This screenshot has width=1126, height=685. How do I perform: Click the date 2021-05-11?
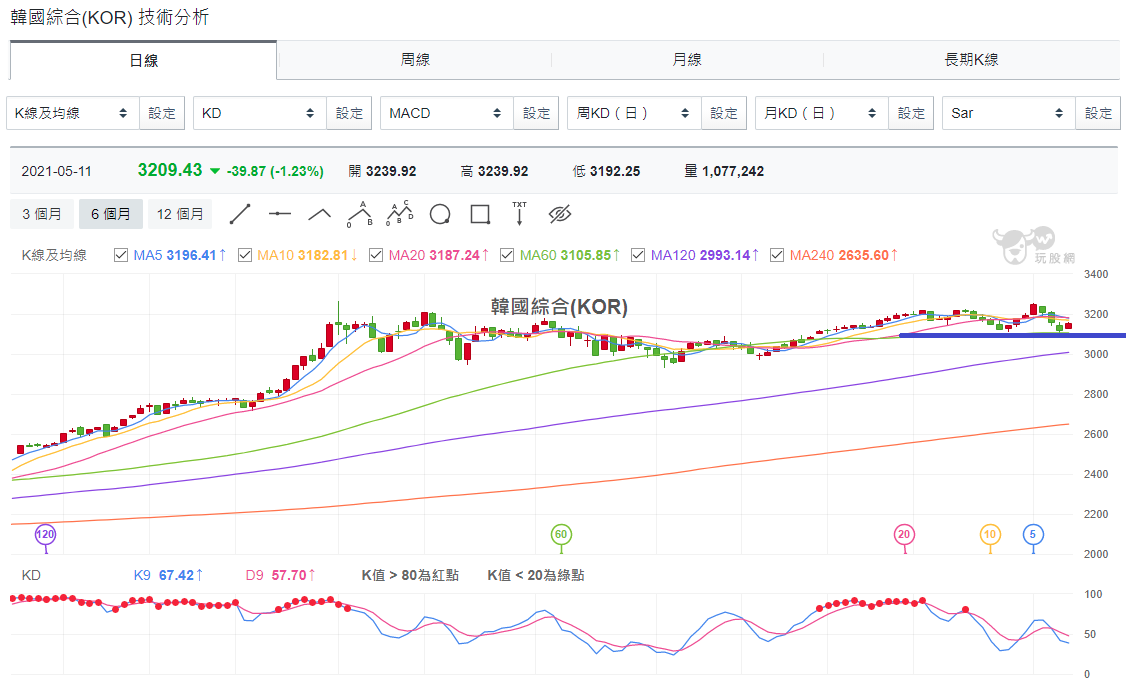[x=57, y=172]
